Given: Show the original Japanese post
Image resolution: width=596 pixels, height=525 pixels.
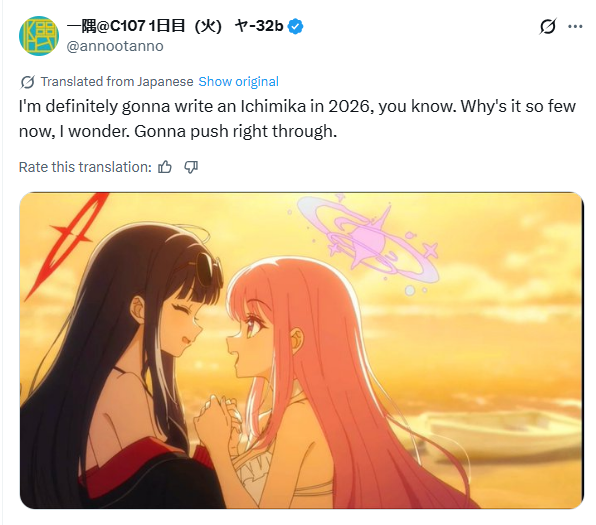Looking at the screenshot, I should pyautogui.click(x=238, y=82).
